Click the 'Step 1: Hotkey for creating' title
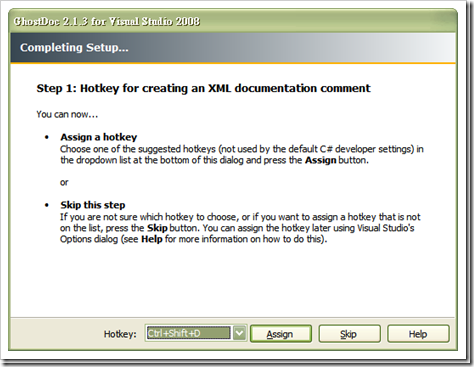 [203, 88]
